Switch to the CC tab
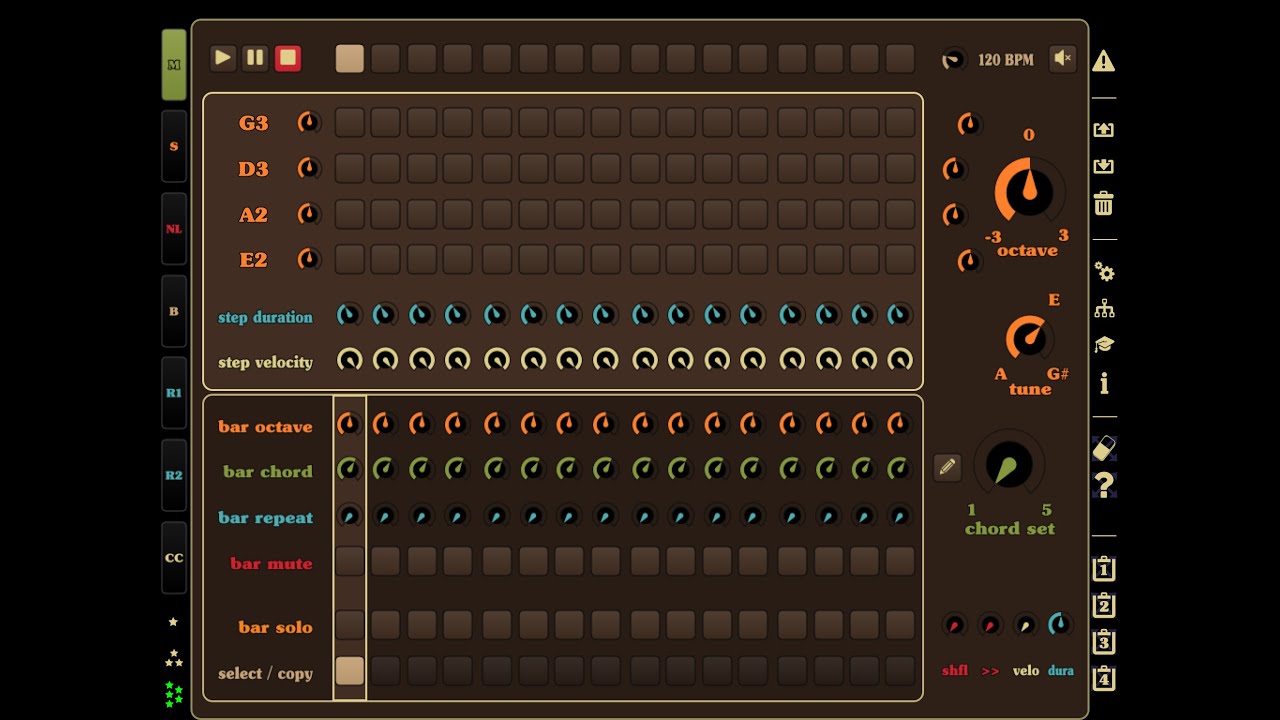1280x720 pixels. (x=174, y=558)
